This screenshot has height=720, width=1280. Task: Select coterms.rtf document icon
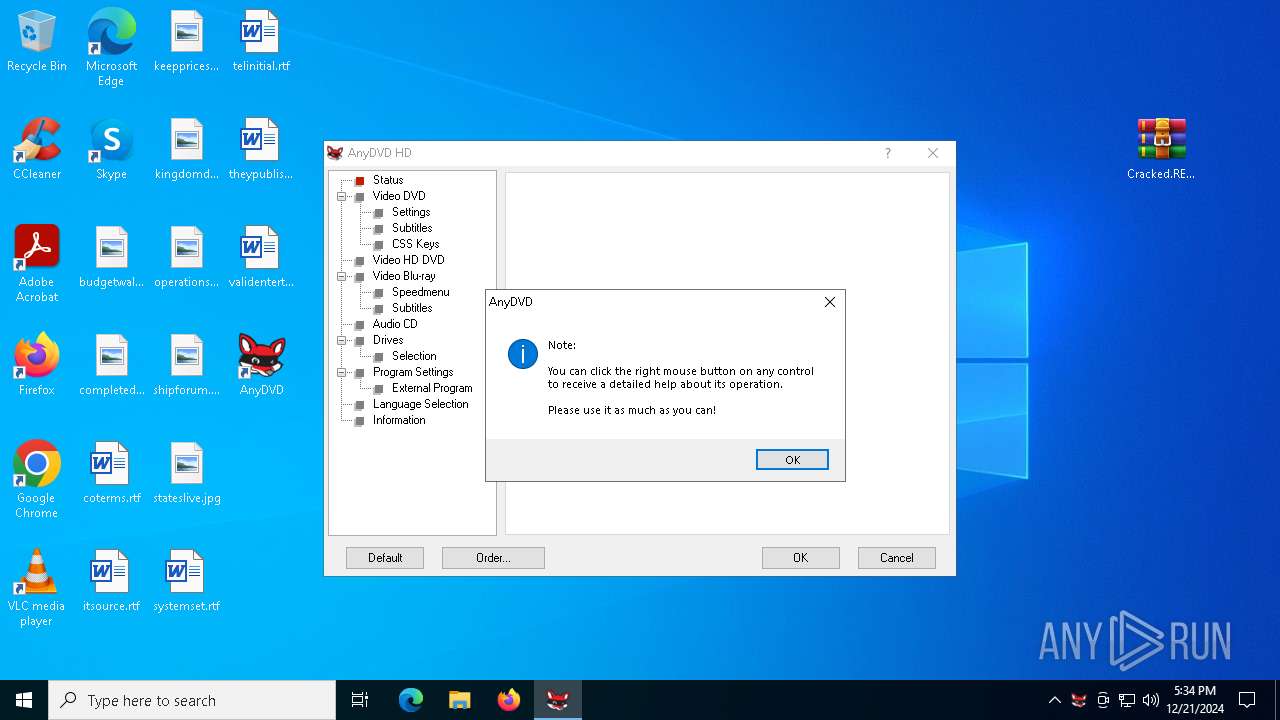tap(111, 474)
